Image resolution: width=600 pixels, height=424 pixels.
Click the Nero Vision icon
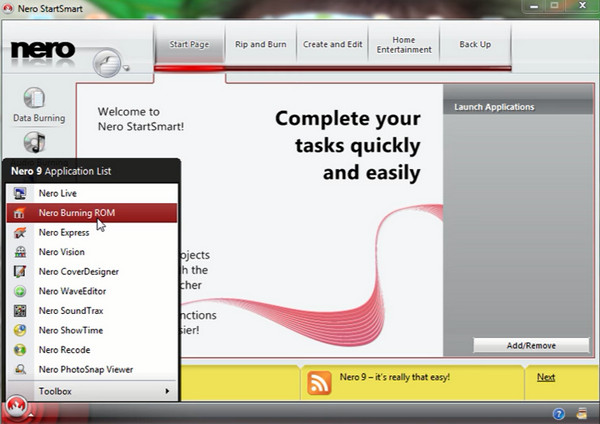[20, 252]
